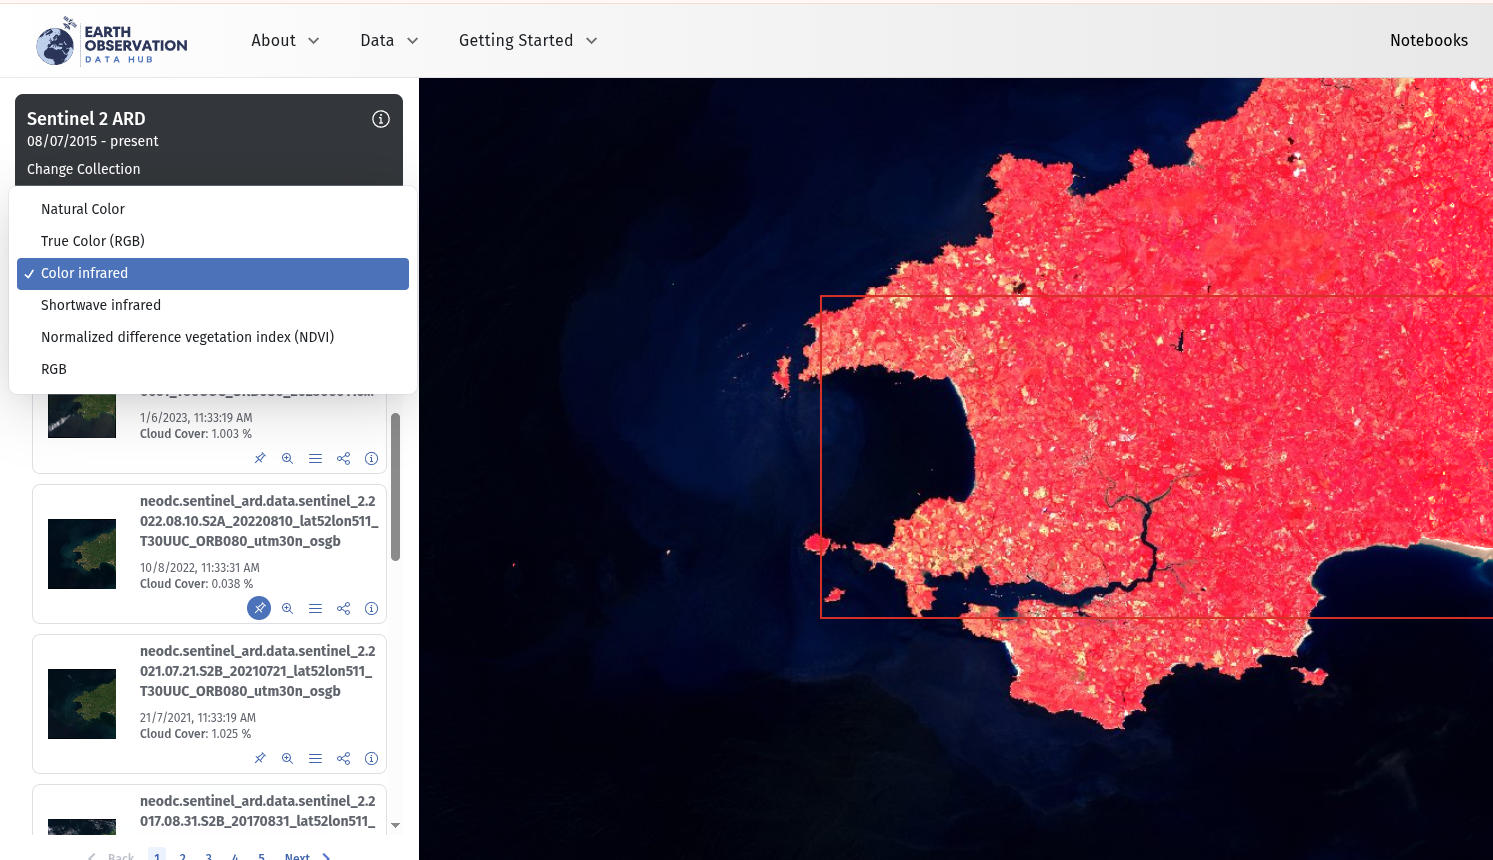Click the S2B_20170831 scene title
The width and height of the screenshot is (1493, 860).
(x=258, y=811)
